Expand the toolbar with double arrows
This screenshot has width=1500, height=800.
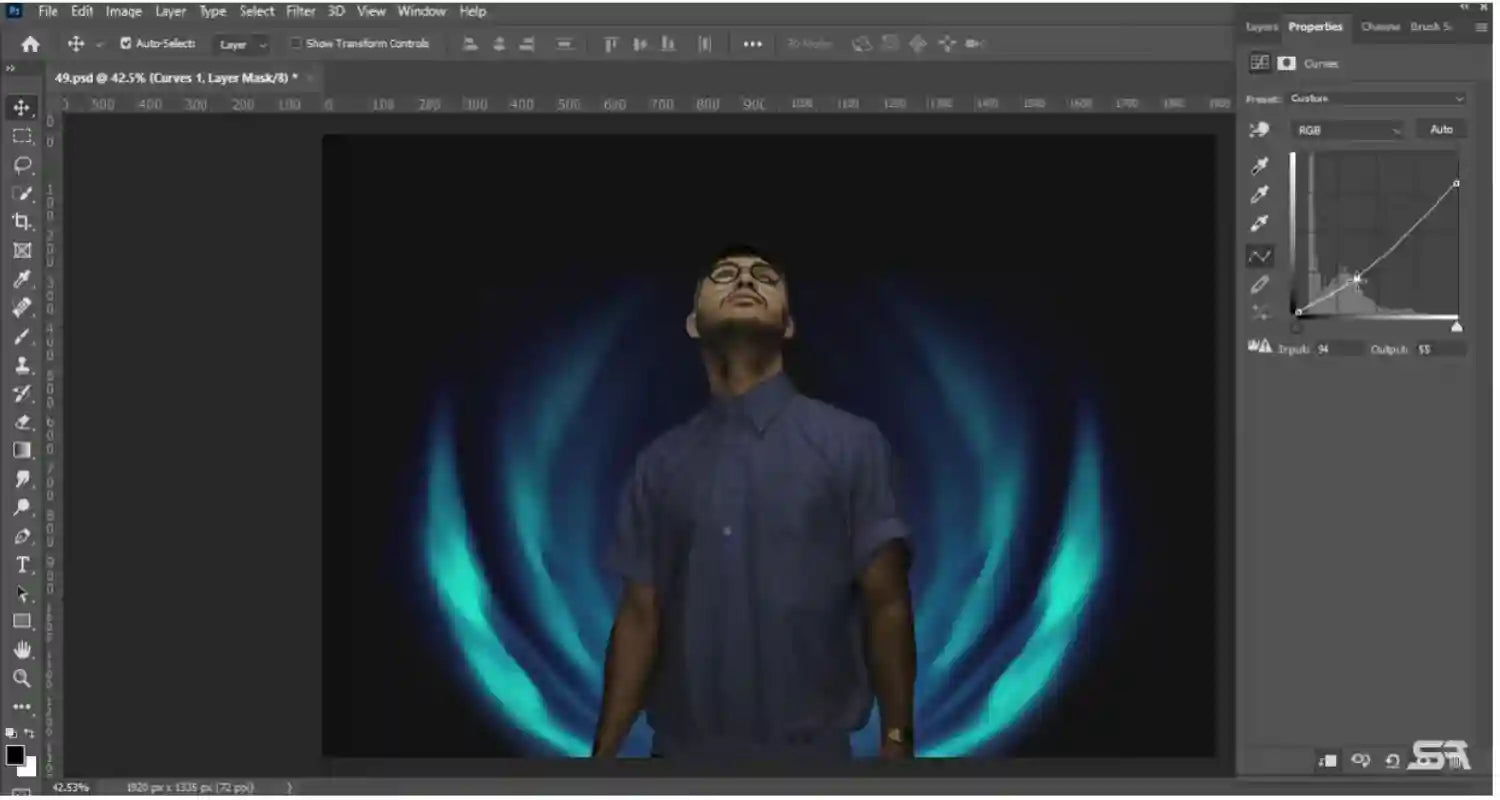coord(10,69)
